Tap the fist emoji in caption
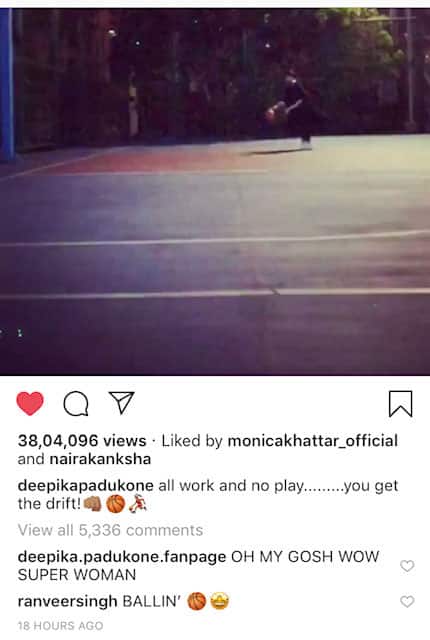 pos(93,504)
